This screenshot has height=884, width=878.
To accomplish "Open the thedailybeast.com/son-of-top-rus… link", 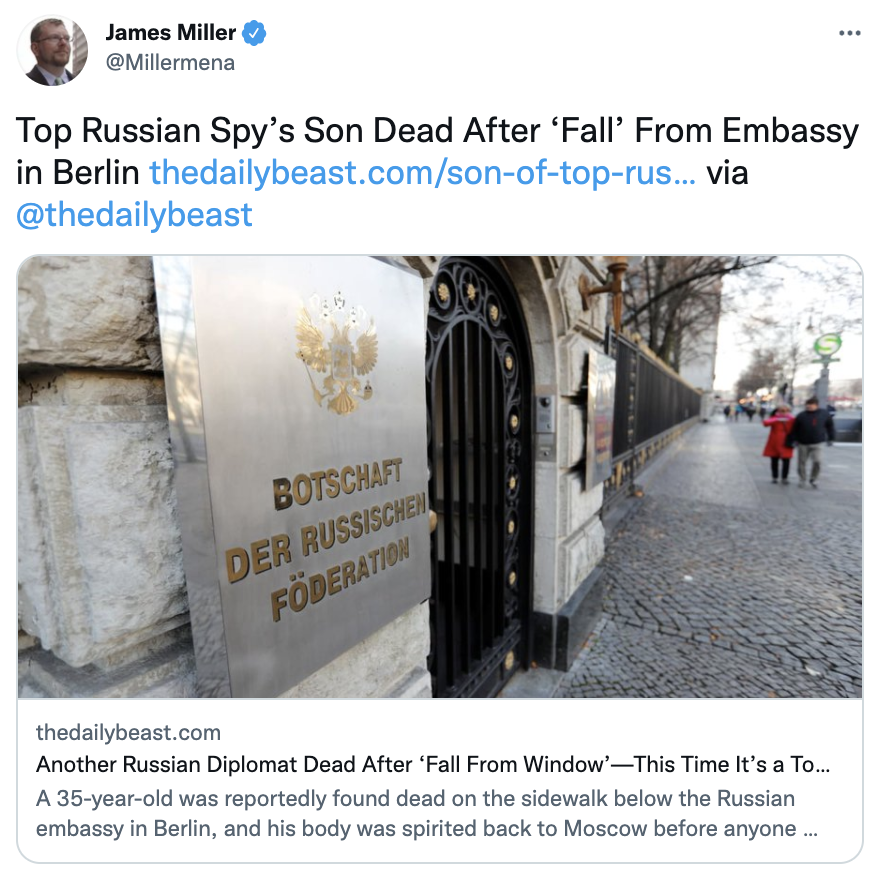I will pos(422,173).
